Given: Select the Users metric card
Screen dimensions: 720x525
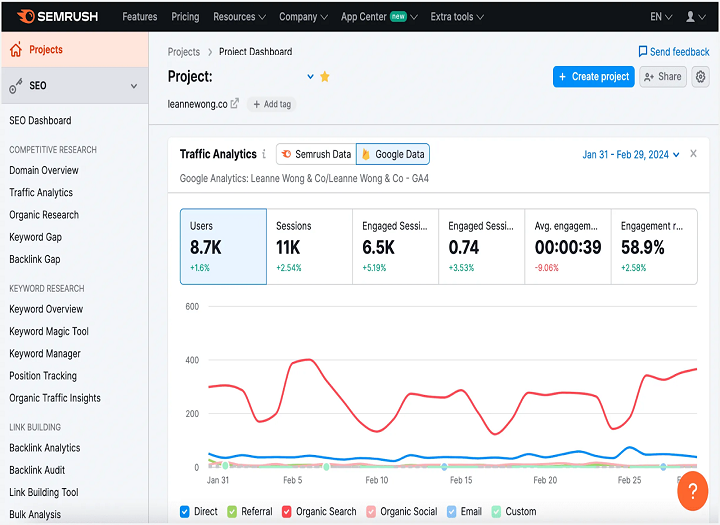Looking at the screenshot, I should coord(223,247).
